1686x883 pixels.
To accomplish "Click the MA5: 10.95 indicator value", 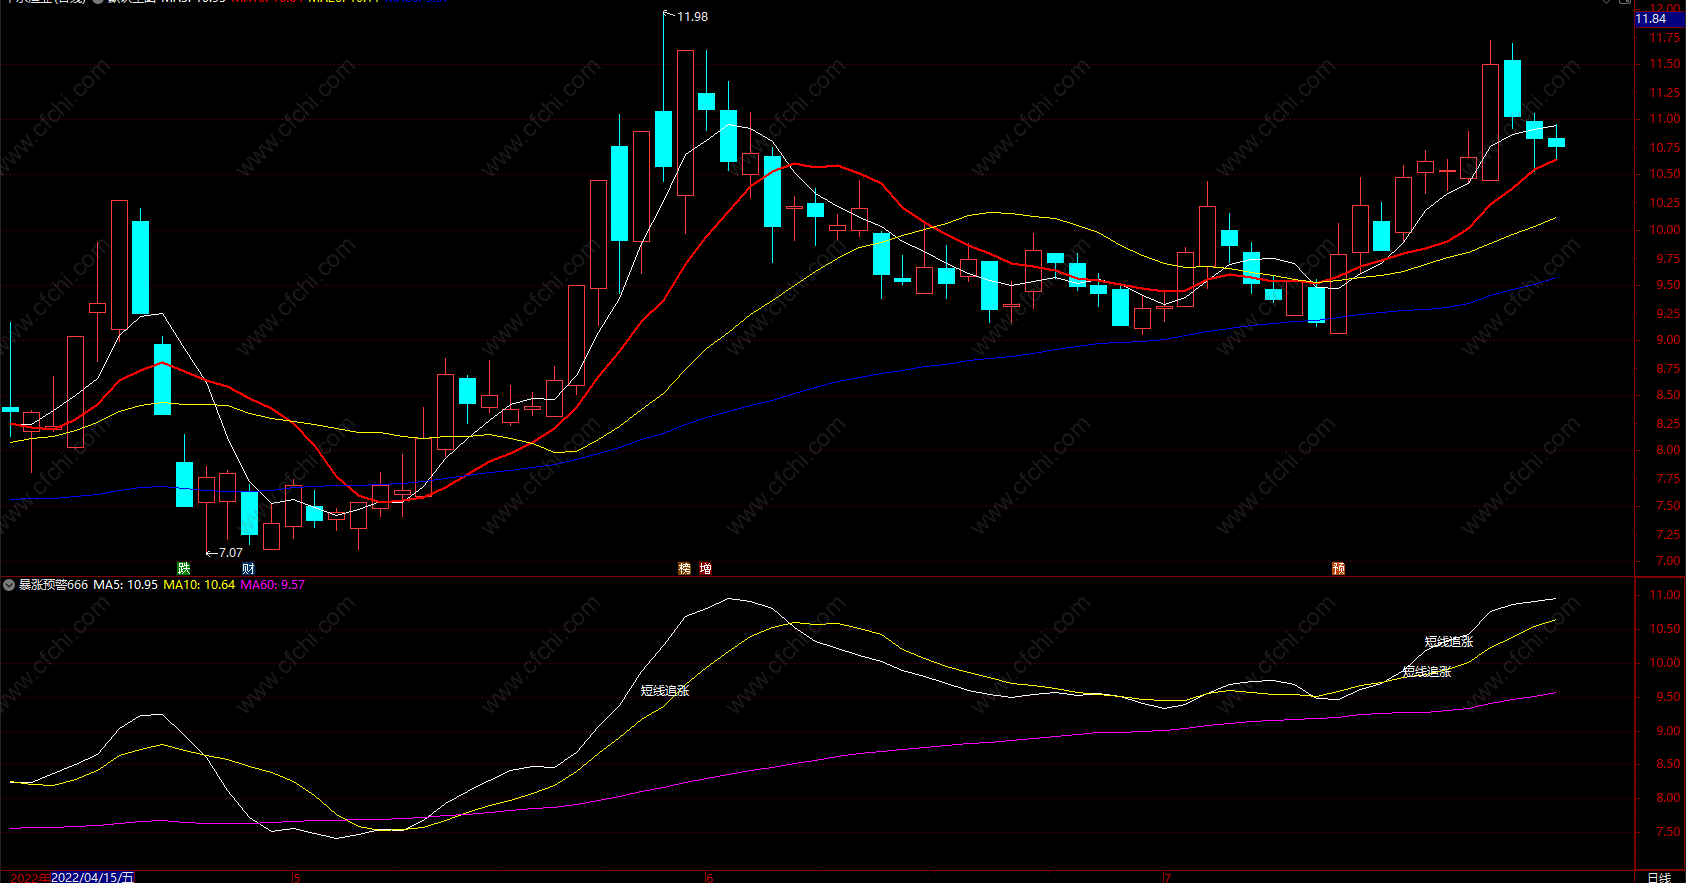I will point(126,585).
